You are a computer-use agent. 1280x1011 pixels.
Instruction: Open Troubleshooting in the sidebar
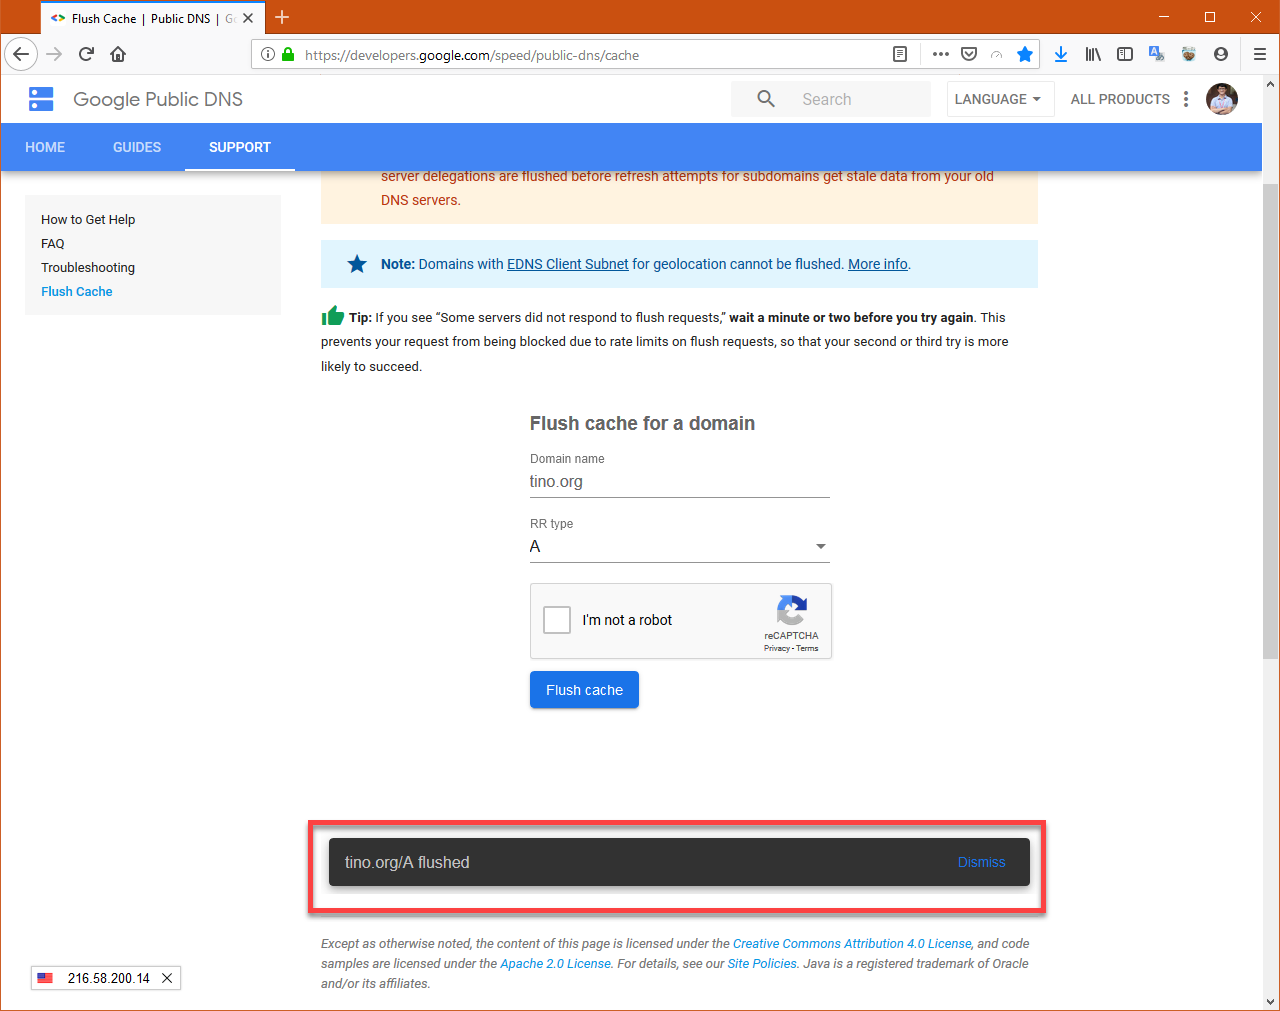pos(88,267)
